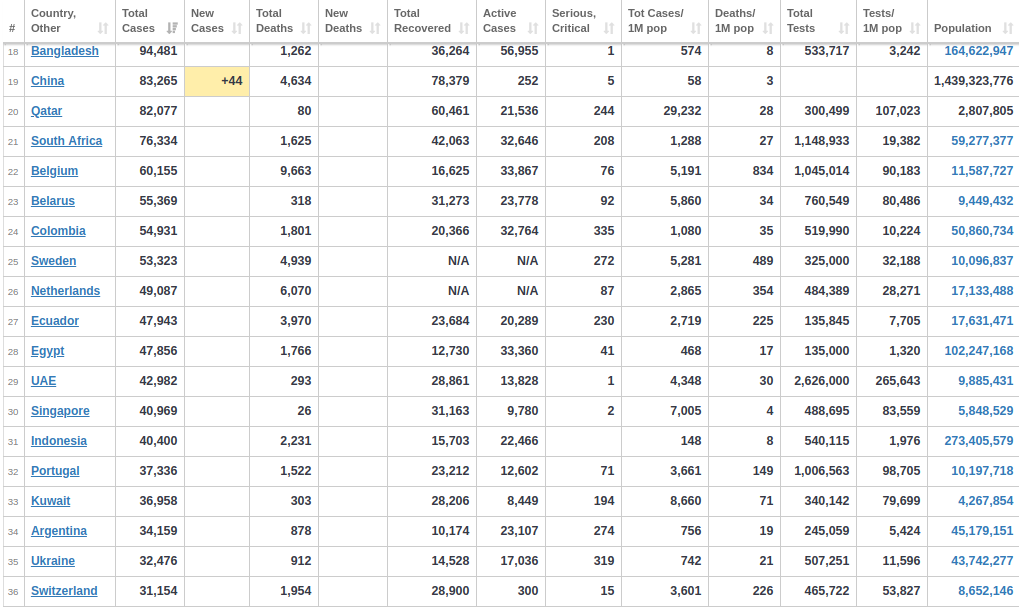The height and width of the screenshot is (607, 1019).
Task: Click Sweden population link 10,096,837
Action: (982, 261)
